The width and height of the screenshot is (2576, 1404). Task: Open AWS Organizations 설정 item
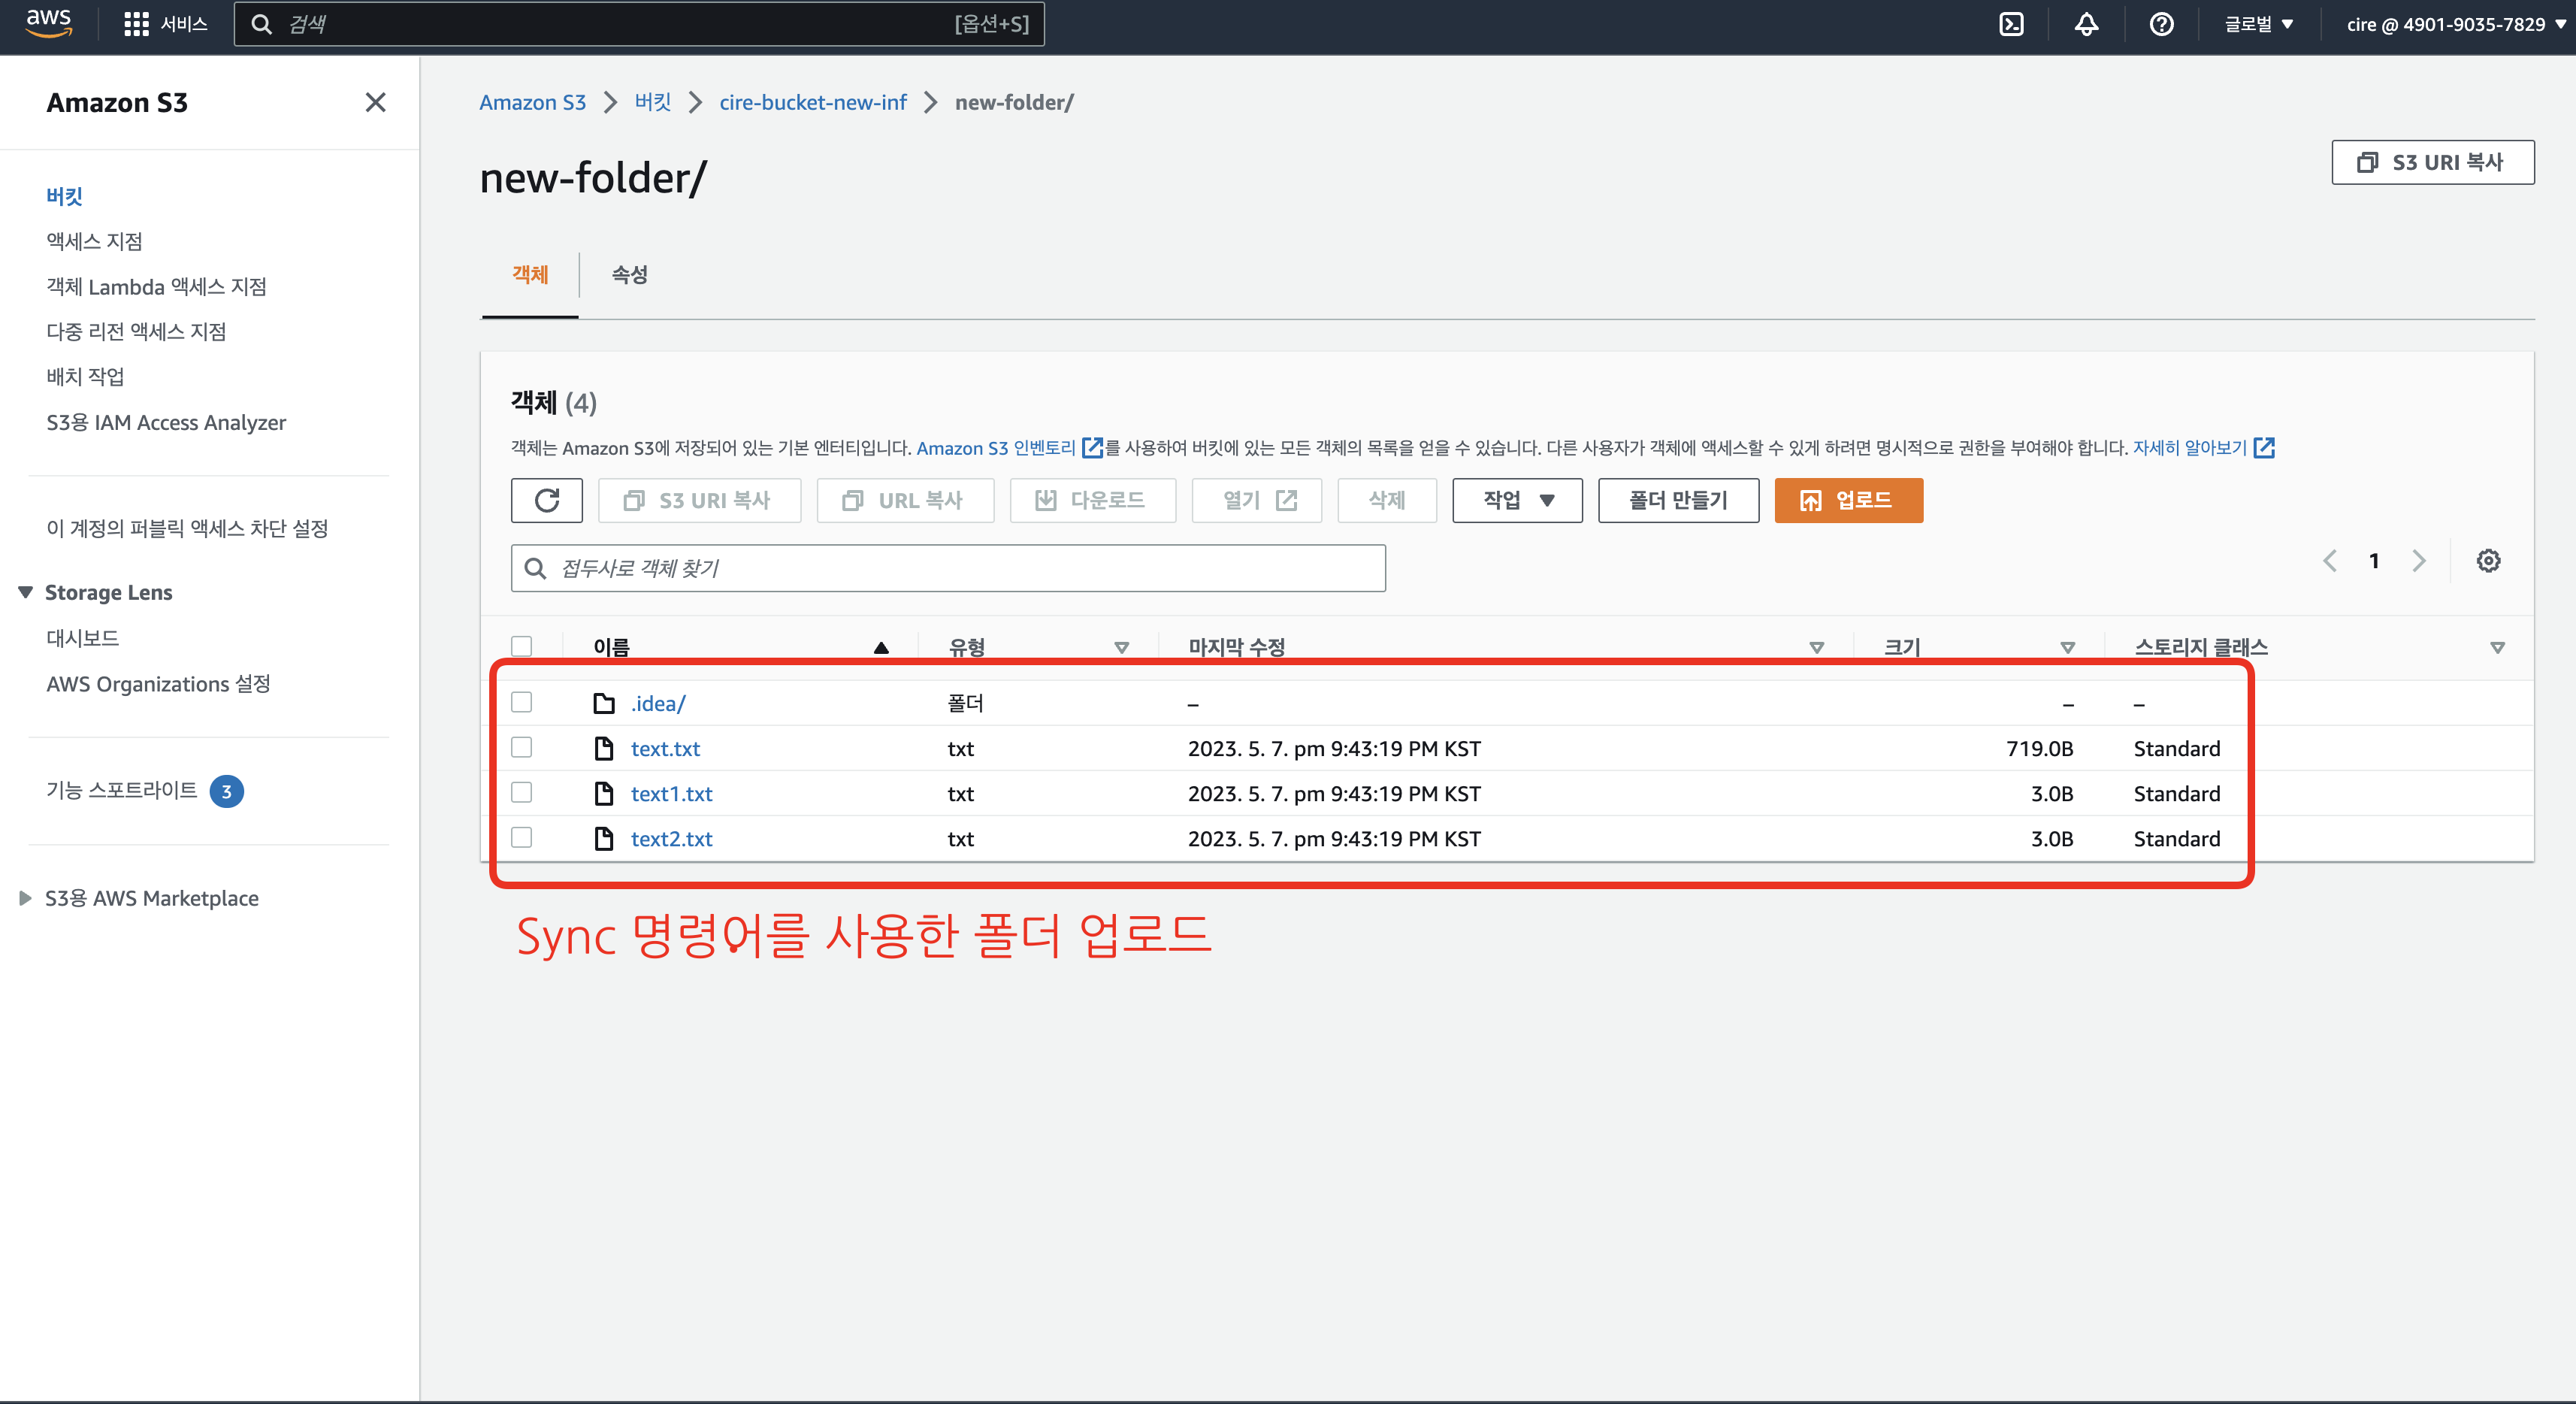158,684
